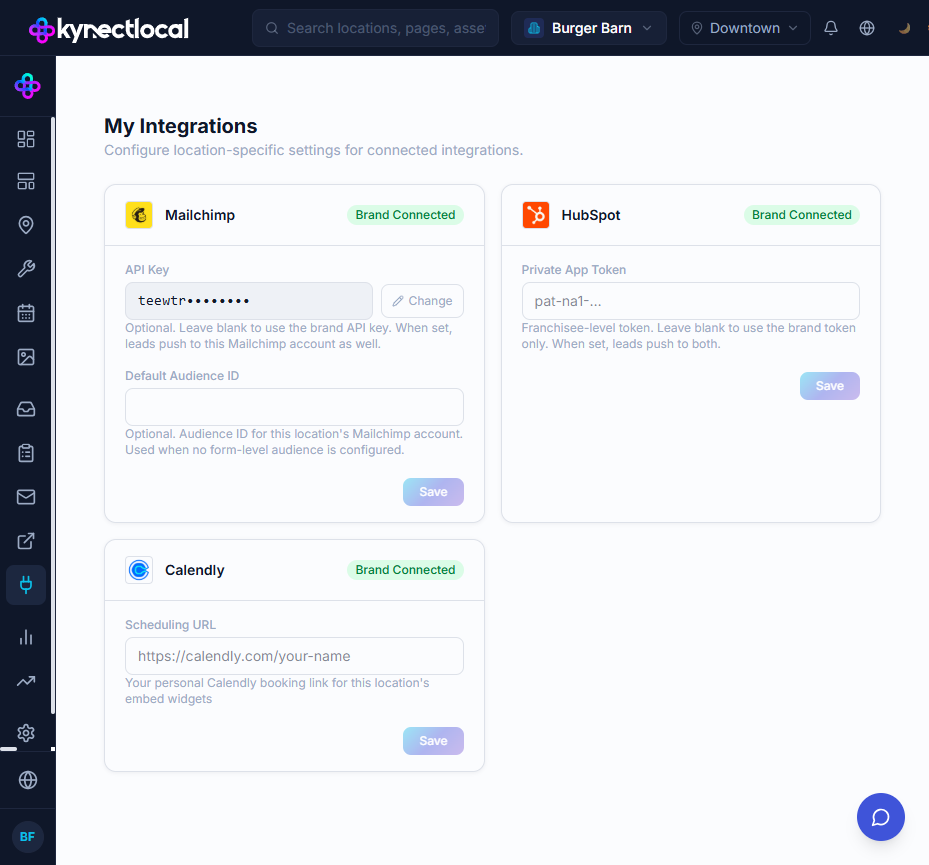Click the kynect flower icon atop sidebar
Screen dimensions: 929x865
coord(27,86)
